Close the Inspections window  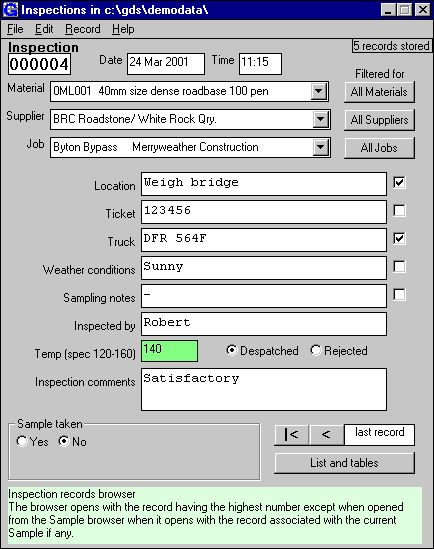coord(422,10)
